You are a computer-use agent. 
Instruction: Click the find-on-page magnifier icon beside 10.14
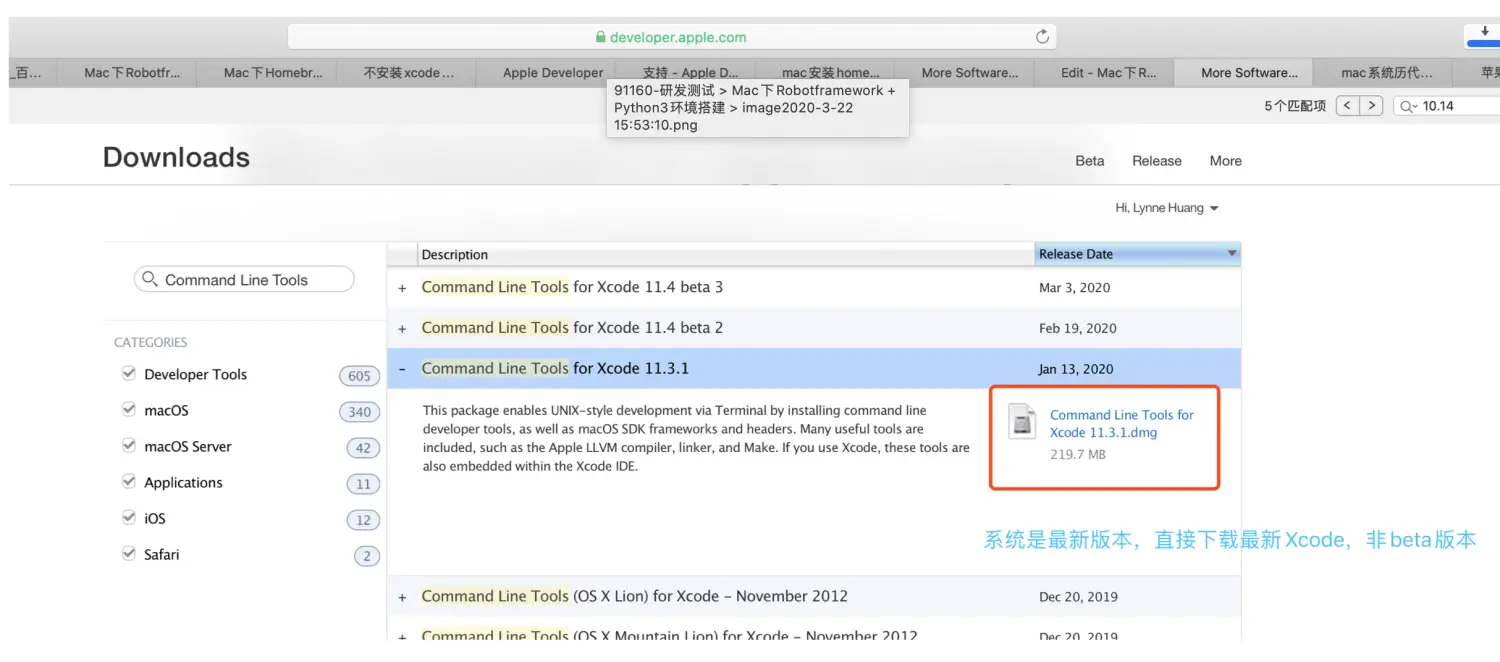tap(1407, 106)
